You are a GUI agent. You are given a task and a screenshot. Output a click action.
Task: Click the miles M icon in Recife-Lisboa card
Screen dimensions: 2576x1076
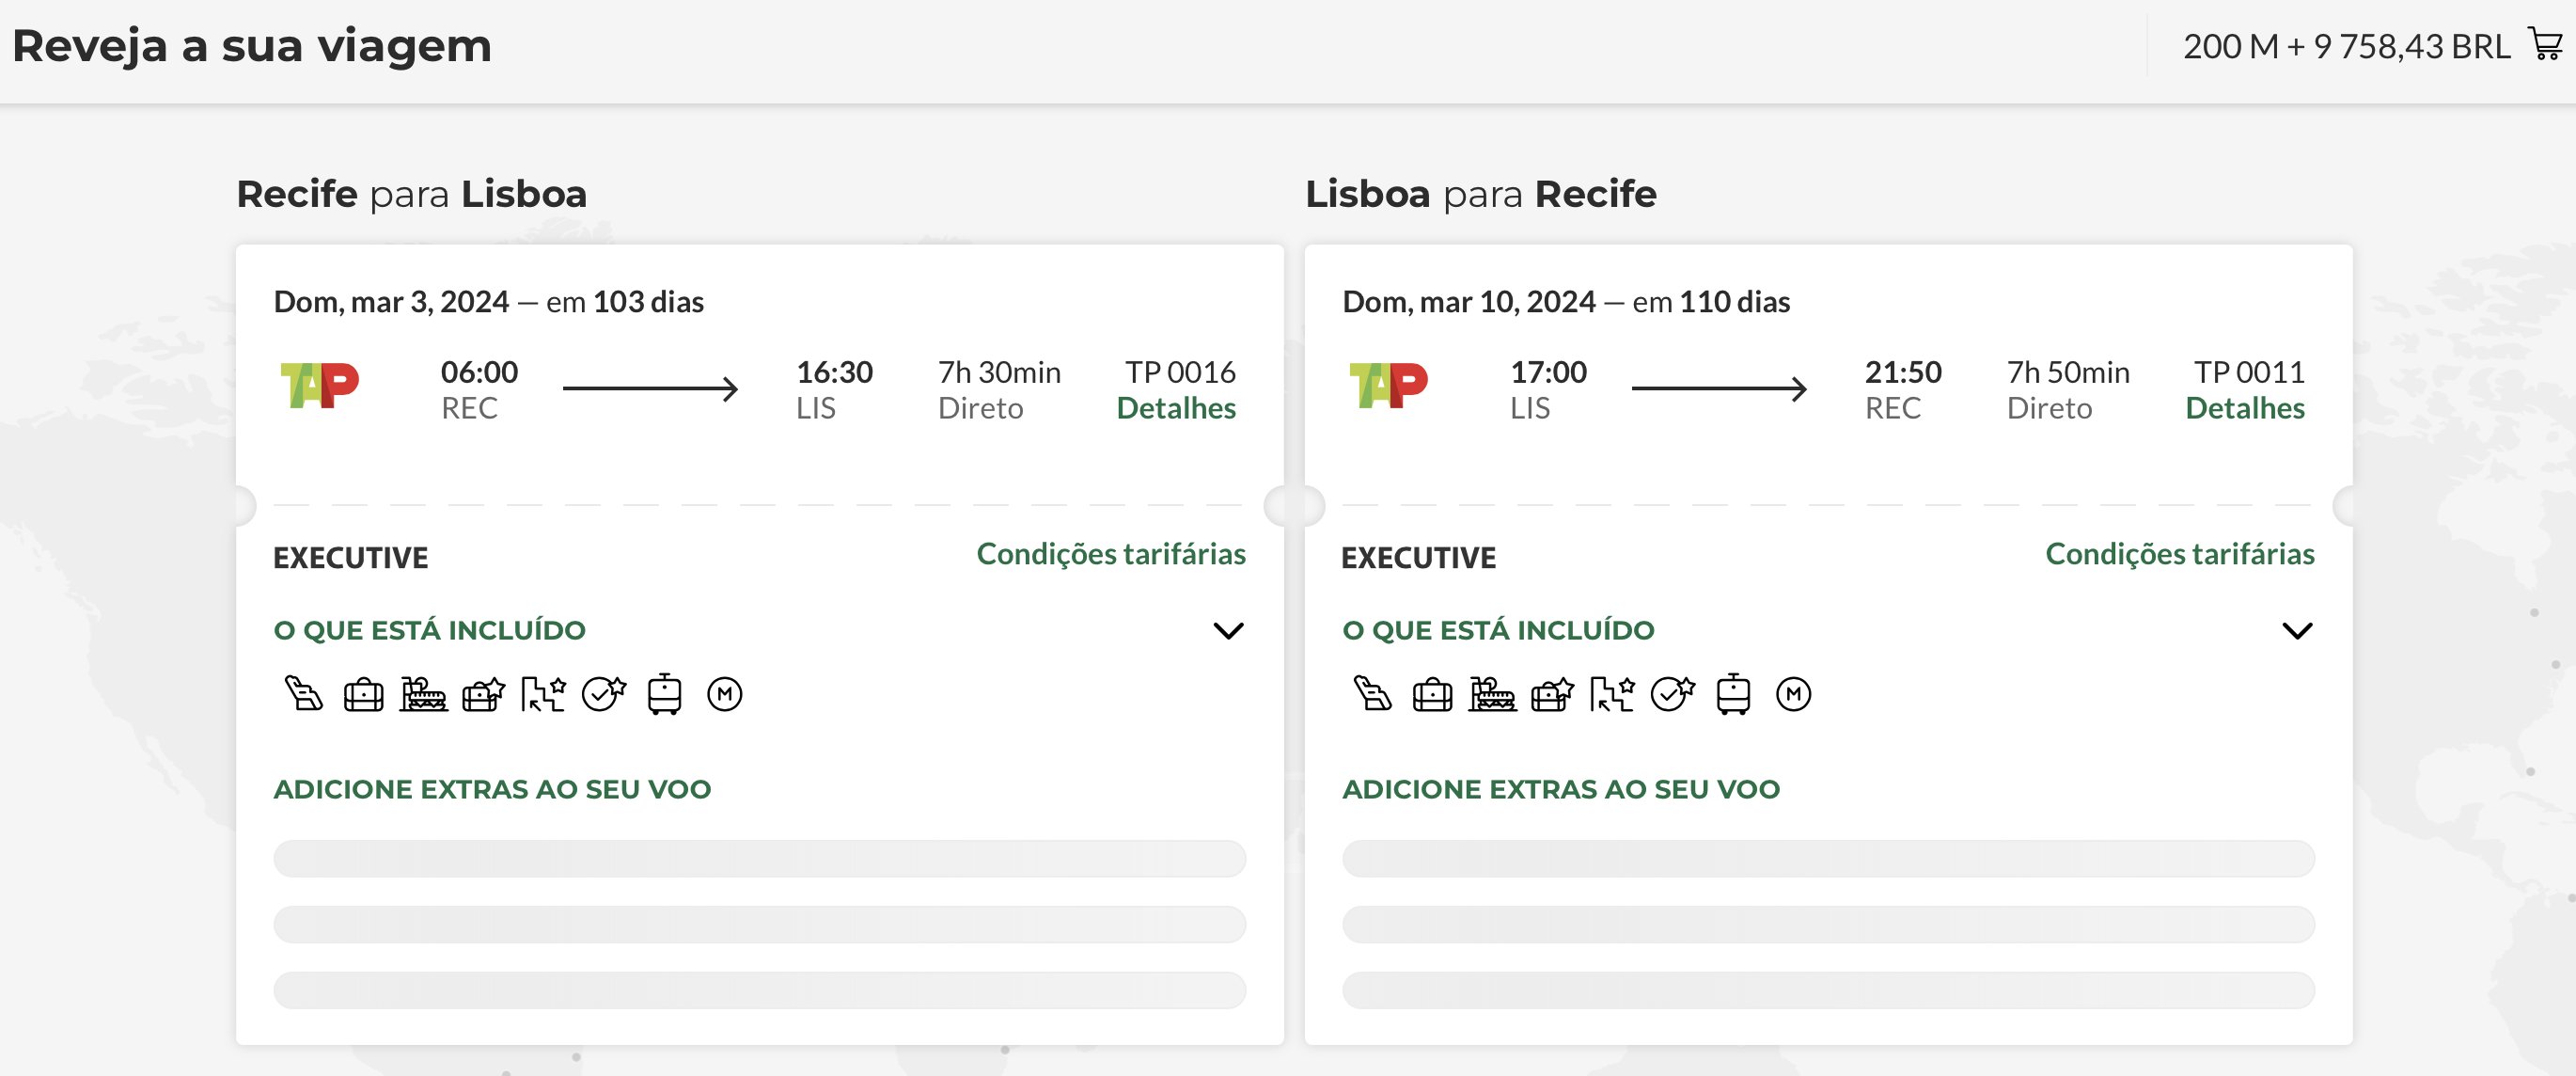pos(724,694)
